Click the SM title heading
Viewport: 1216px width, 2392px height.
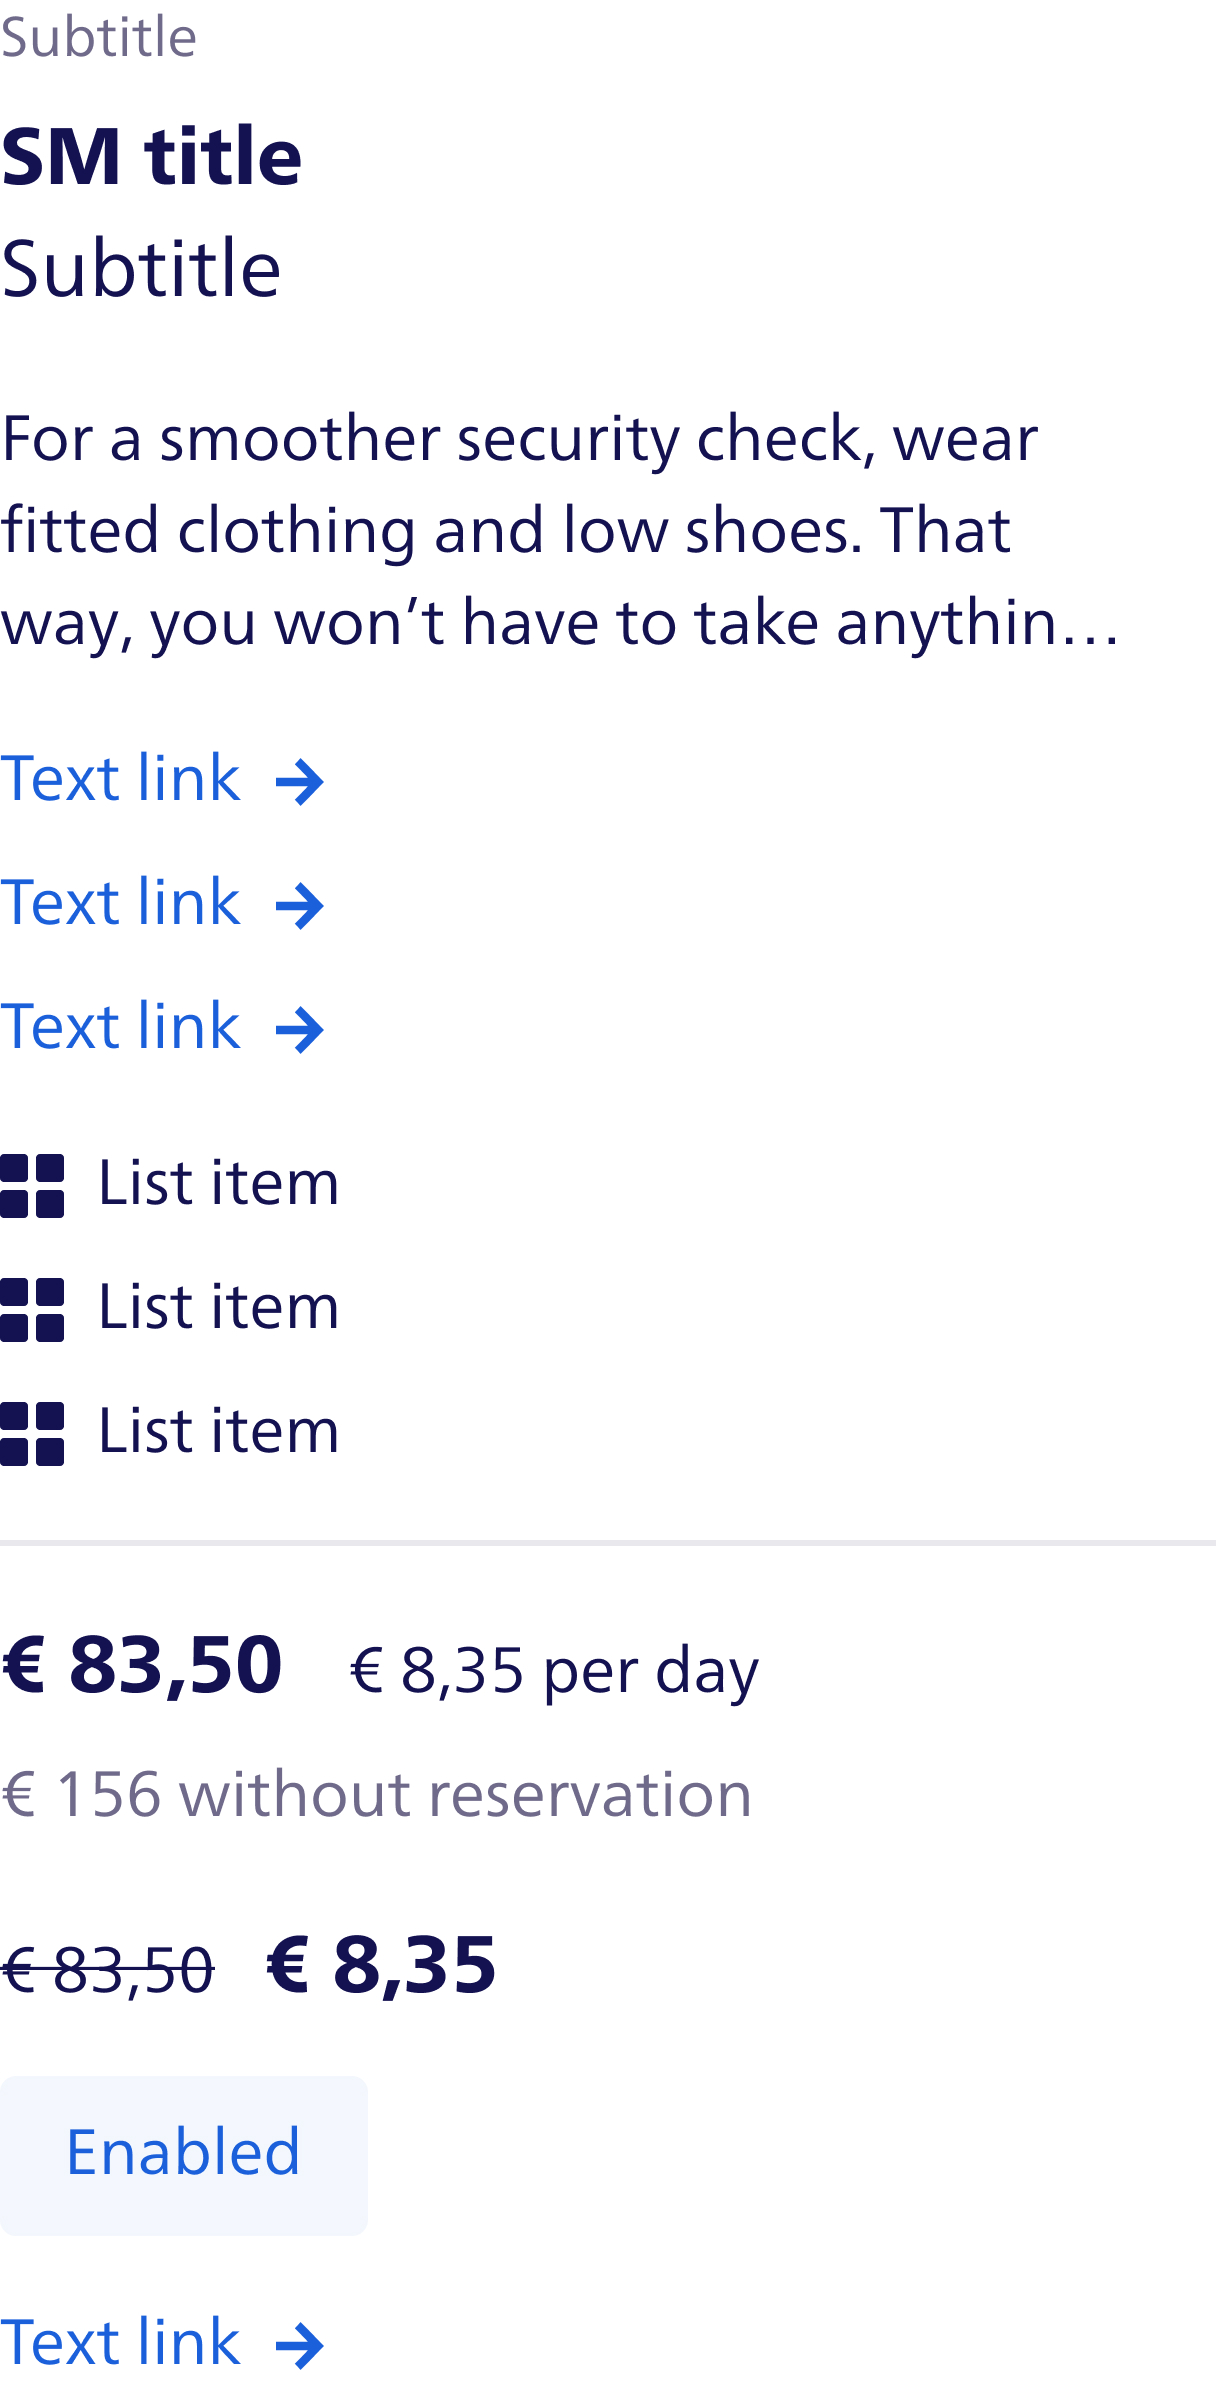(x=151, y=156)
